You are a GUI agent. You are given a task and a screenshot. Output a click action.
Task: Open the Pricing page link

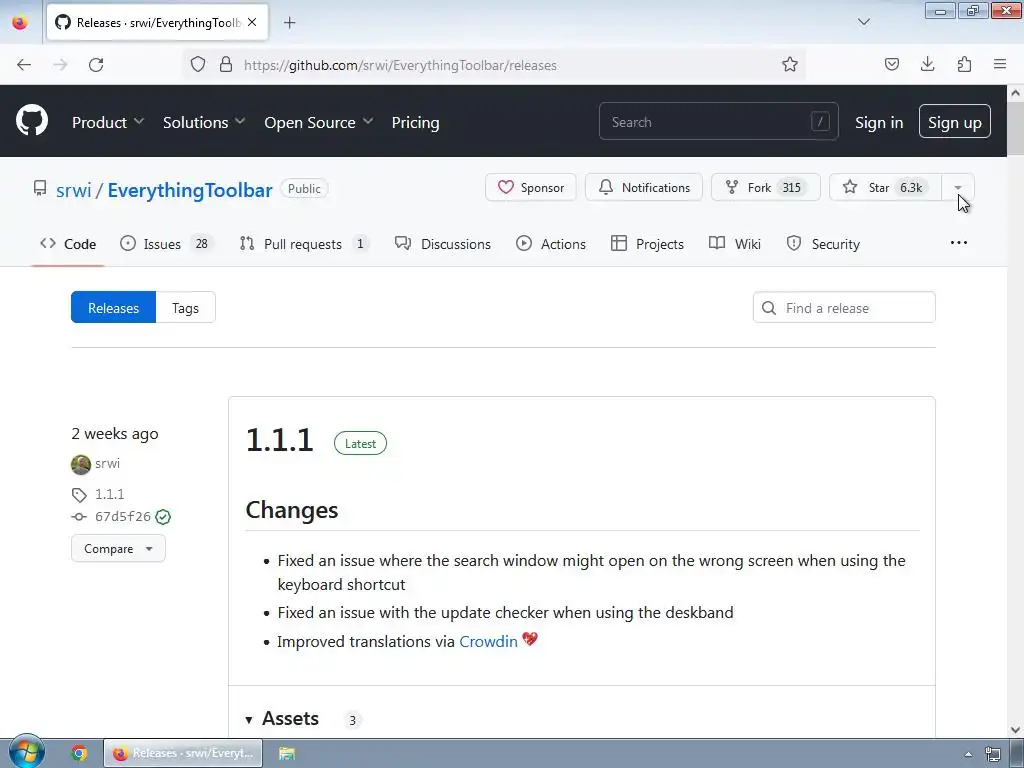[x=415, y=122]
